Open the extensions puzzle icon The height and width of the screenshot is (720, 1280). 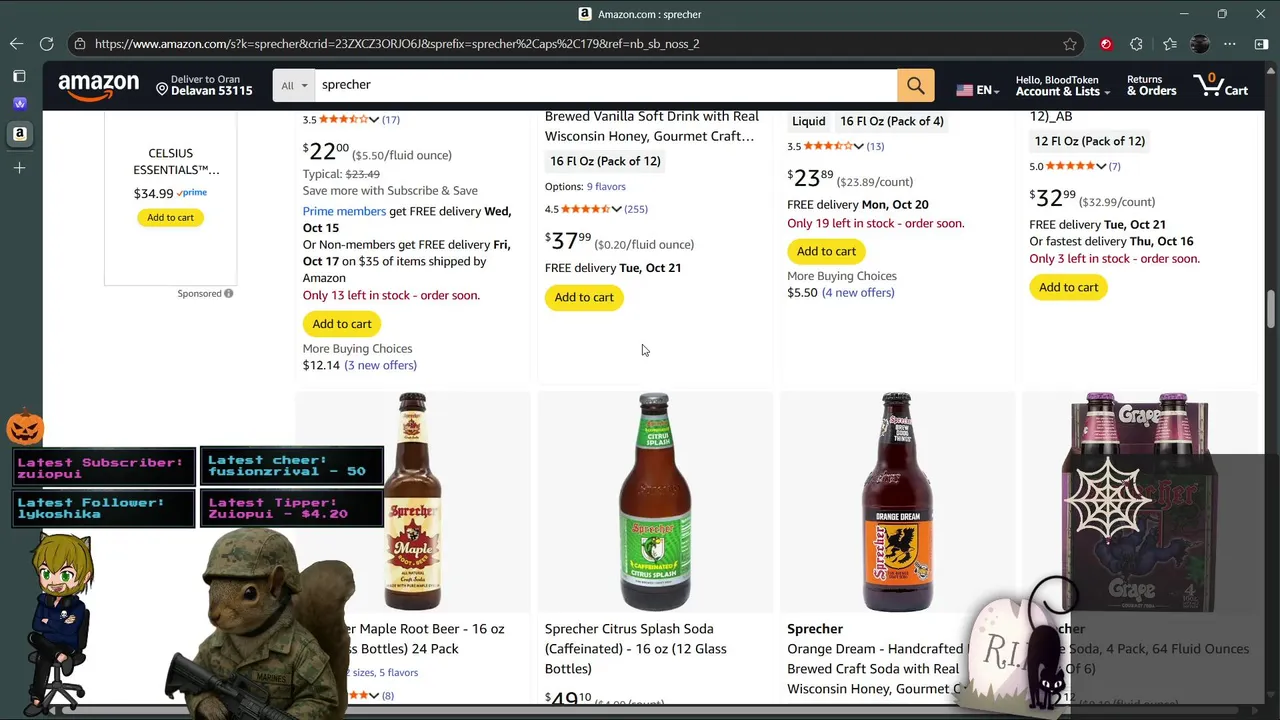coord(1136,44)
